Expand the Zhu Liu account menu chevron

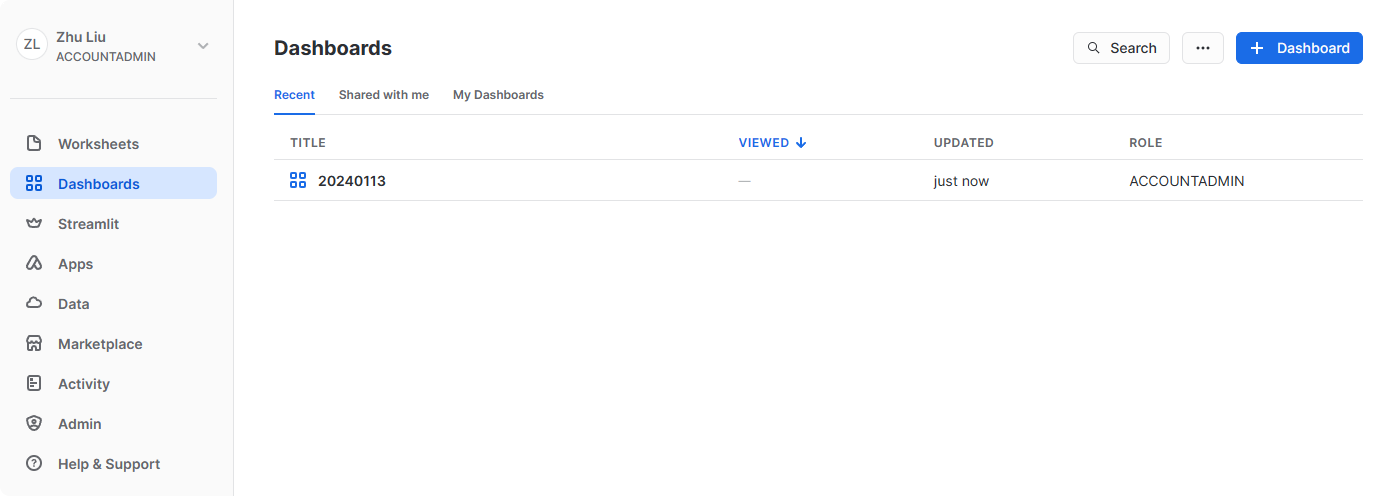[203, 46]
